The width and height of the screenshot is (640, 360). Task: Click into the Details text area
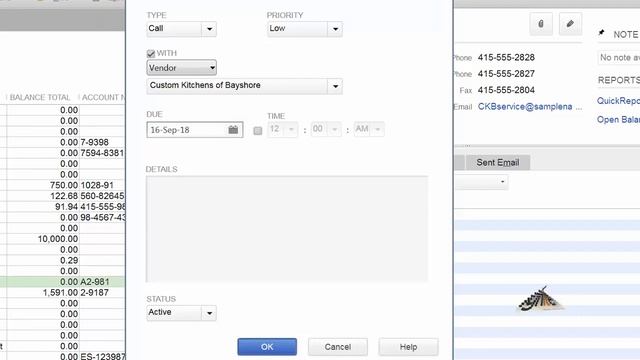(287, 229)
